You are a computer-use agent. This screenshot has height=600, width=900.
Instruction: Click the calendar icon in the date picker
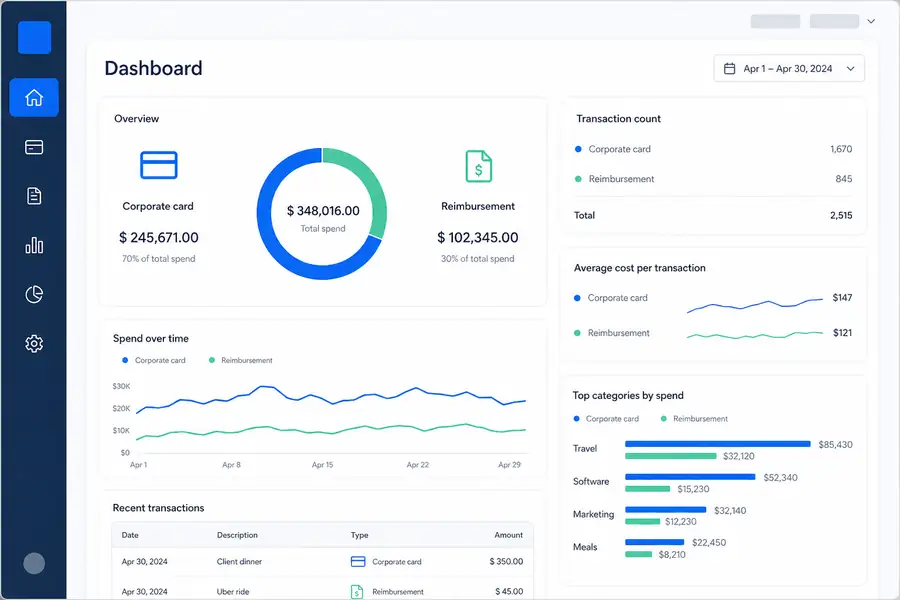[x=729, y=69]
